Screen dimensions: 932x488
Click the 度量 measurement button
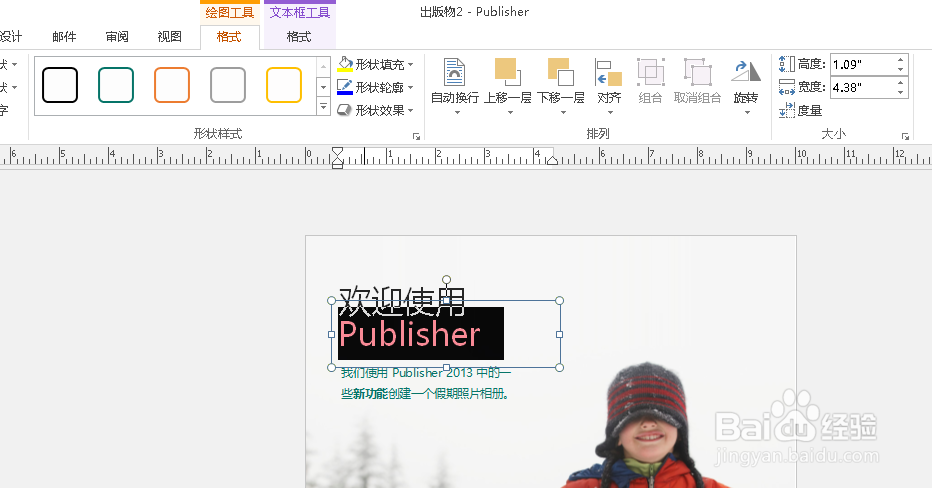coord(801,111)
